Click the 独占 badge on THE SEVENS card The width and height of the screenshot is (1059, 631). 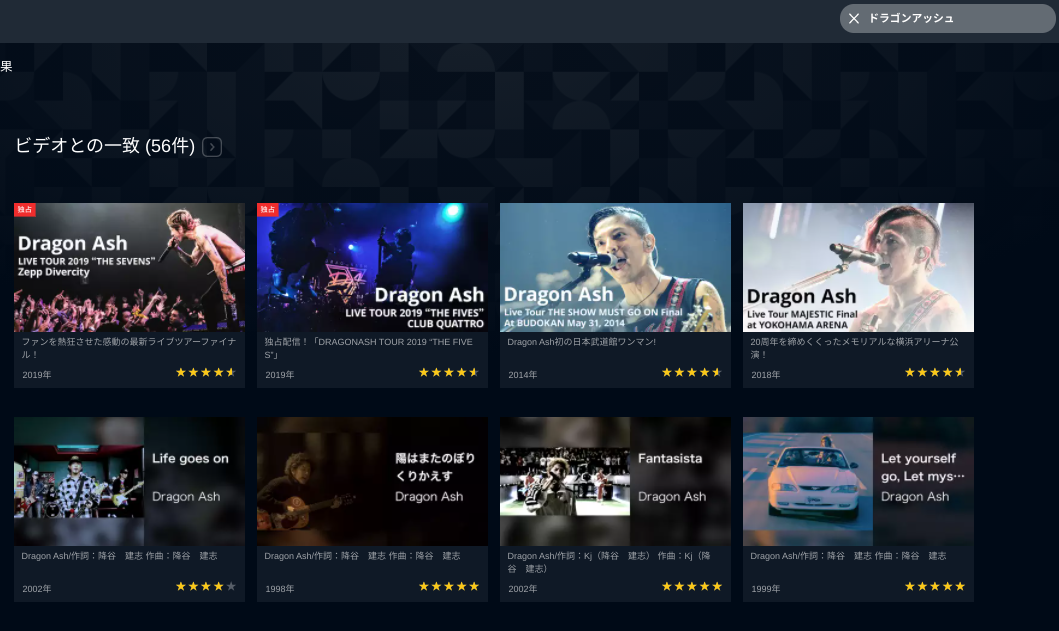(x=25, y=209)
